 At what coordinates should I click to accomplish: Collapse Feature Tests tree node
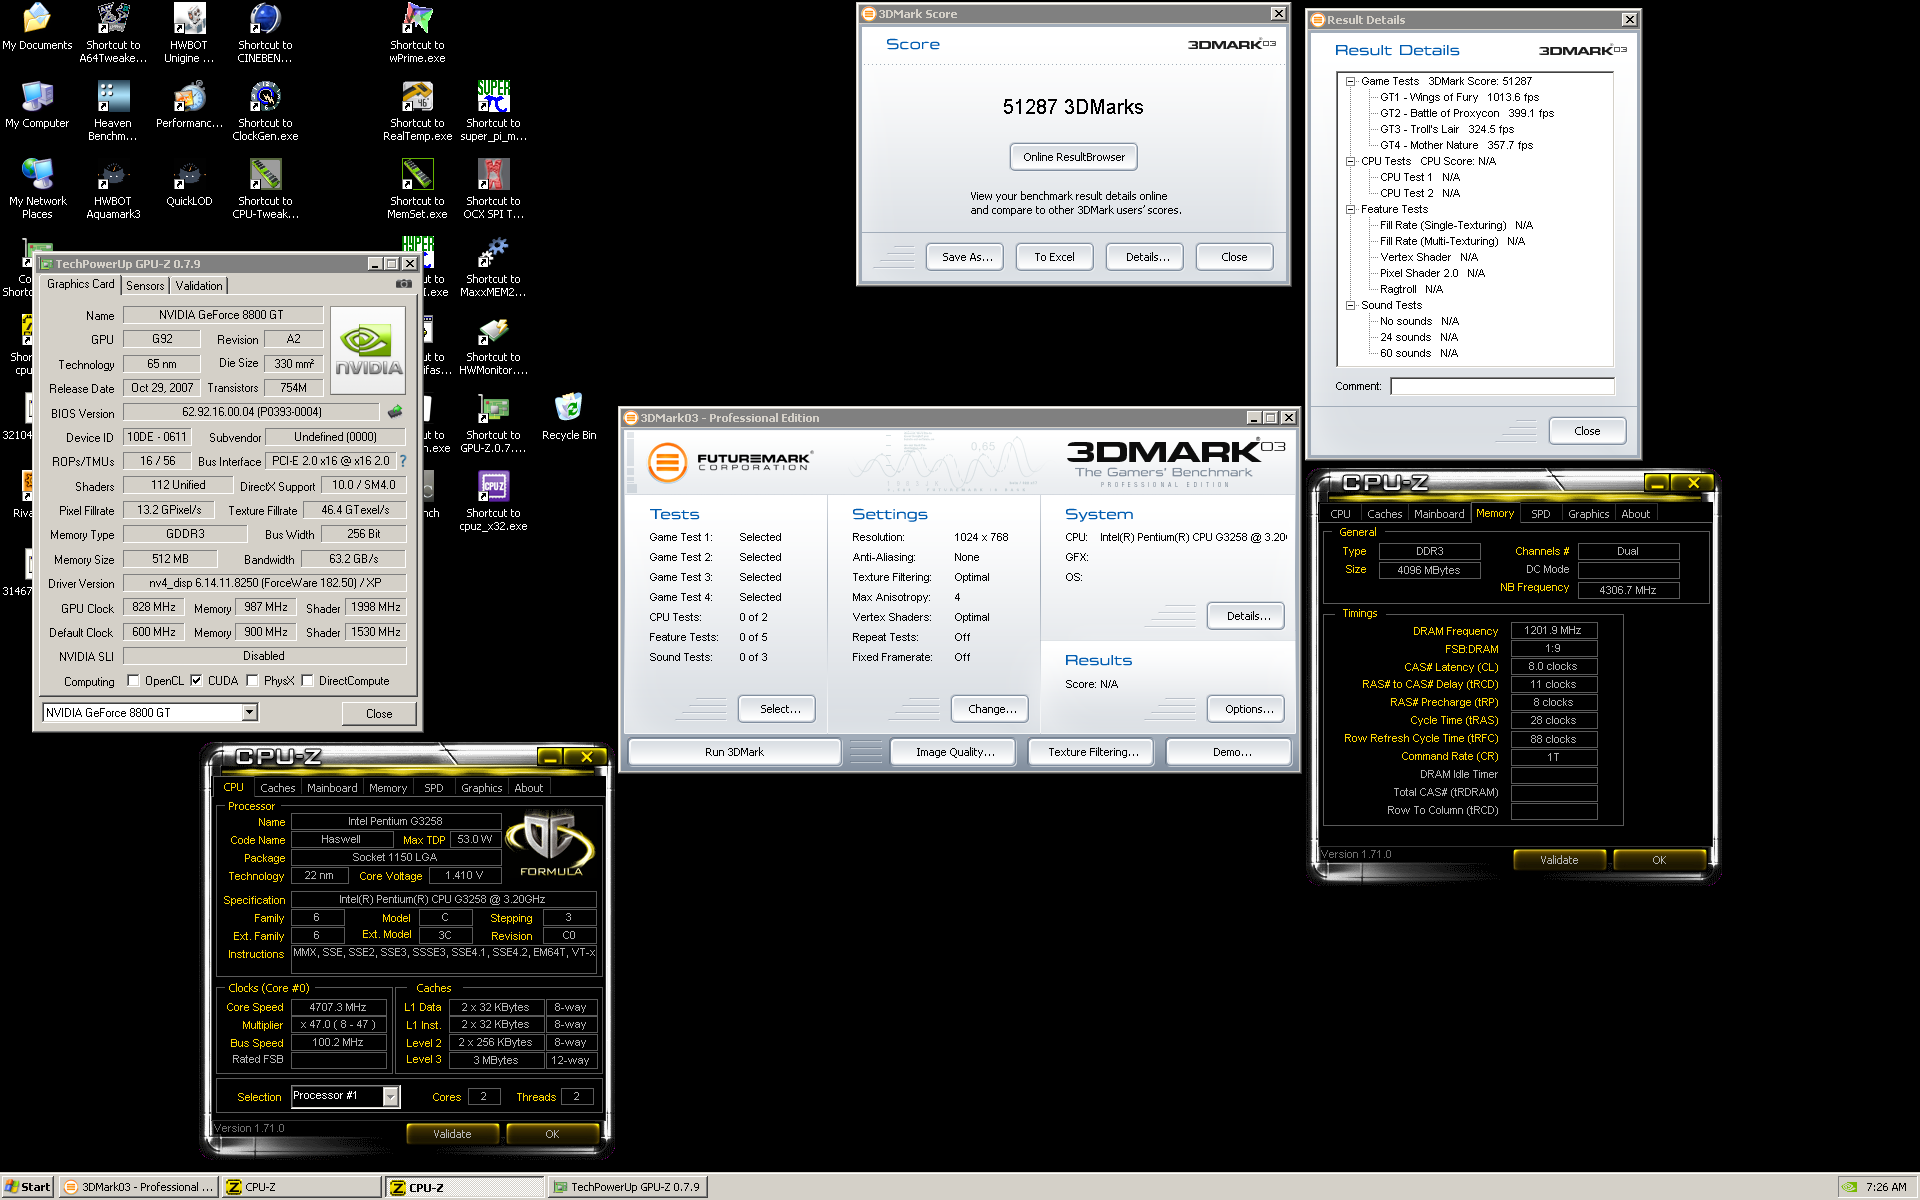coord(1350,209)
